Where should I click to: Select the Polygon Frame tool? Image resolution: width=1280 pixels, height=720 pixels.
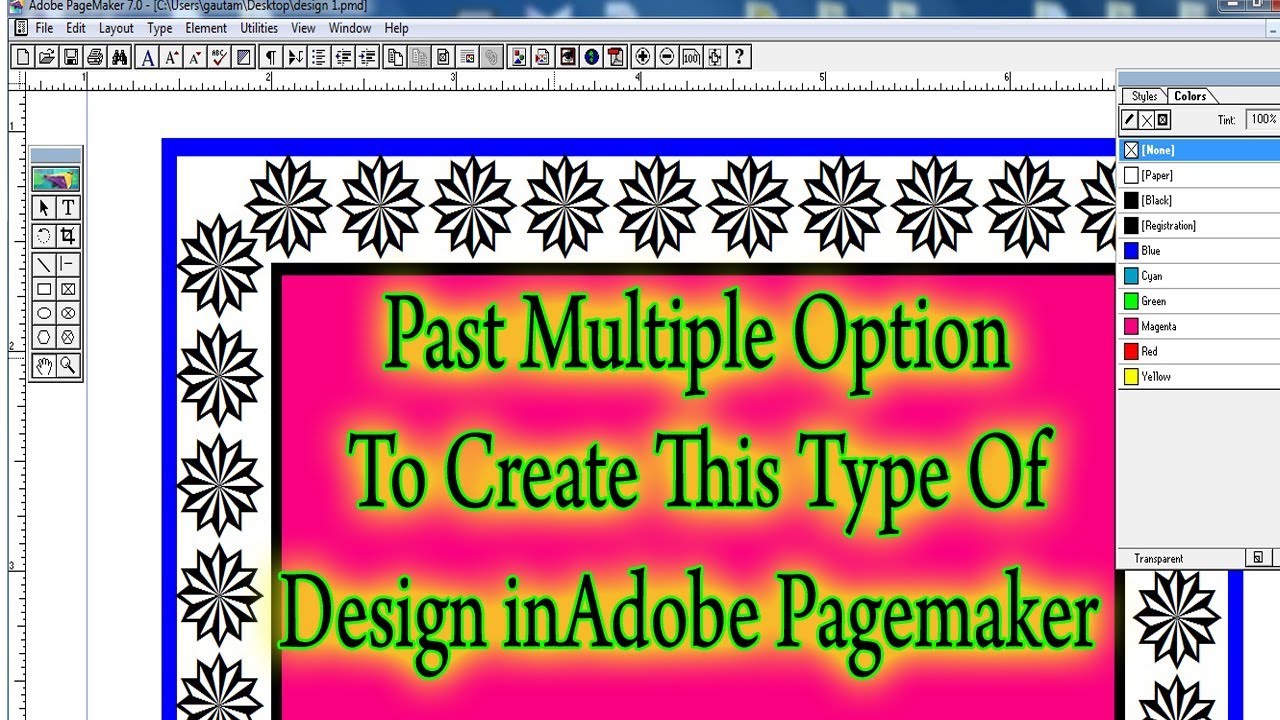point(68,338)
